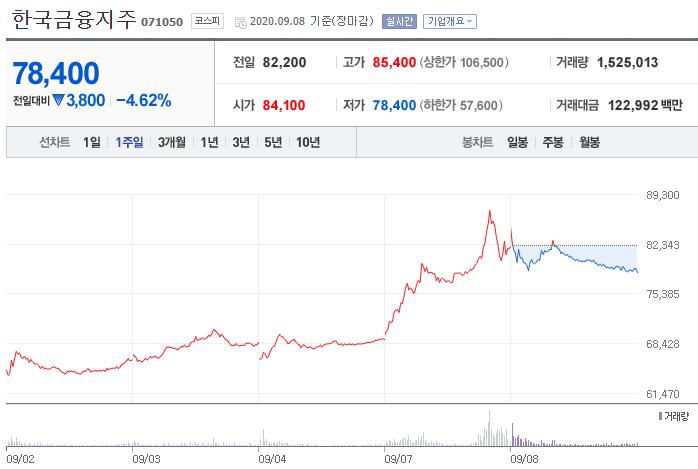This screenshot has width=698, height=469.
Task: Click the 09/07 date axis label
Action: (398, 459)
